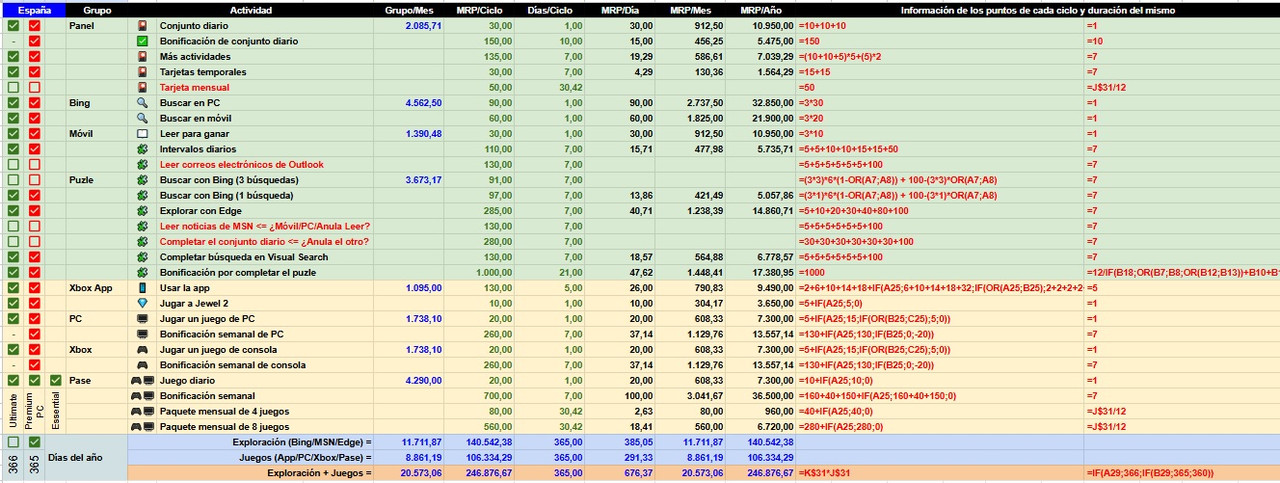Viewport: 1280px width, 483px height.
Task: Click the puzzle icon beside Leer correos electrónicos de Outlook
Action: (142, 164)
